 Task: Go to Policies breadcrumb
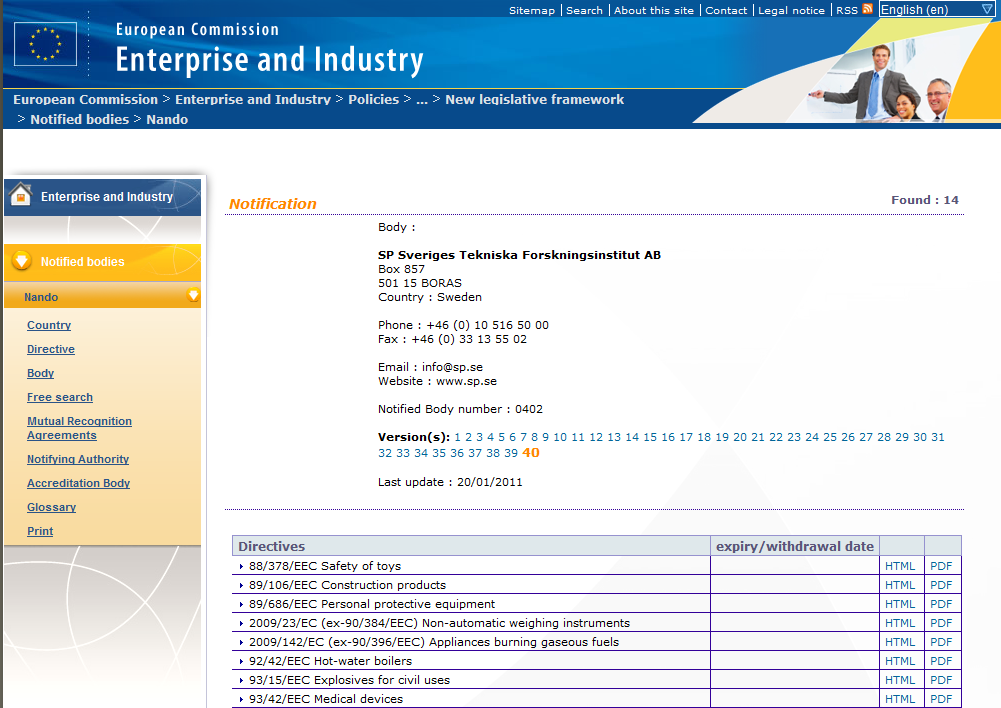tap(373, 100)
